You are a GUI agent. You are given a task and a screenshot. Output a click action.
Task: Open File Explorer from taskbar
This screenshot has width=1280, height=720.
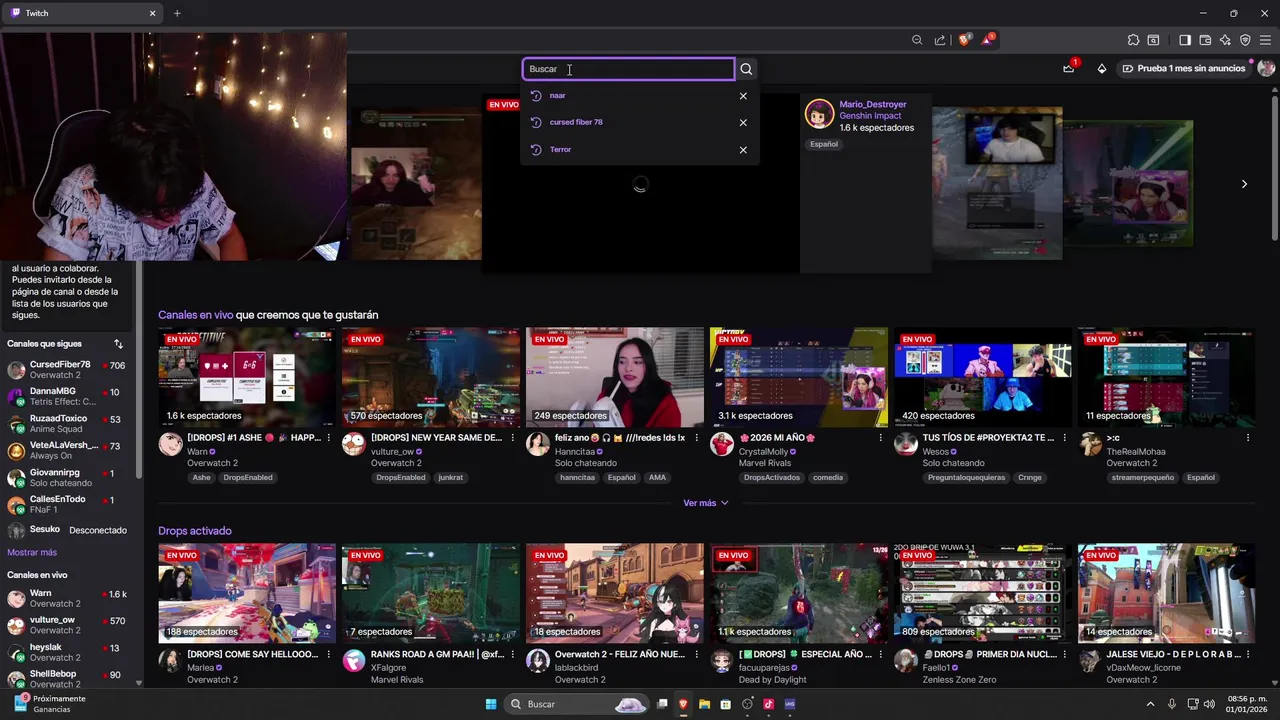(x=704, y=704)
